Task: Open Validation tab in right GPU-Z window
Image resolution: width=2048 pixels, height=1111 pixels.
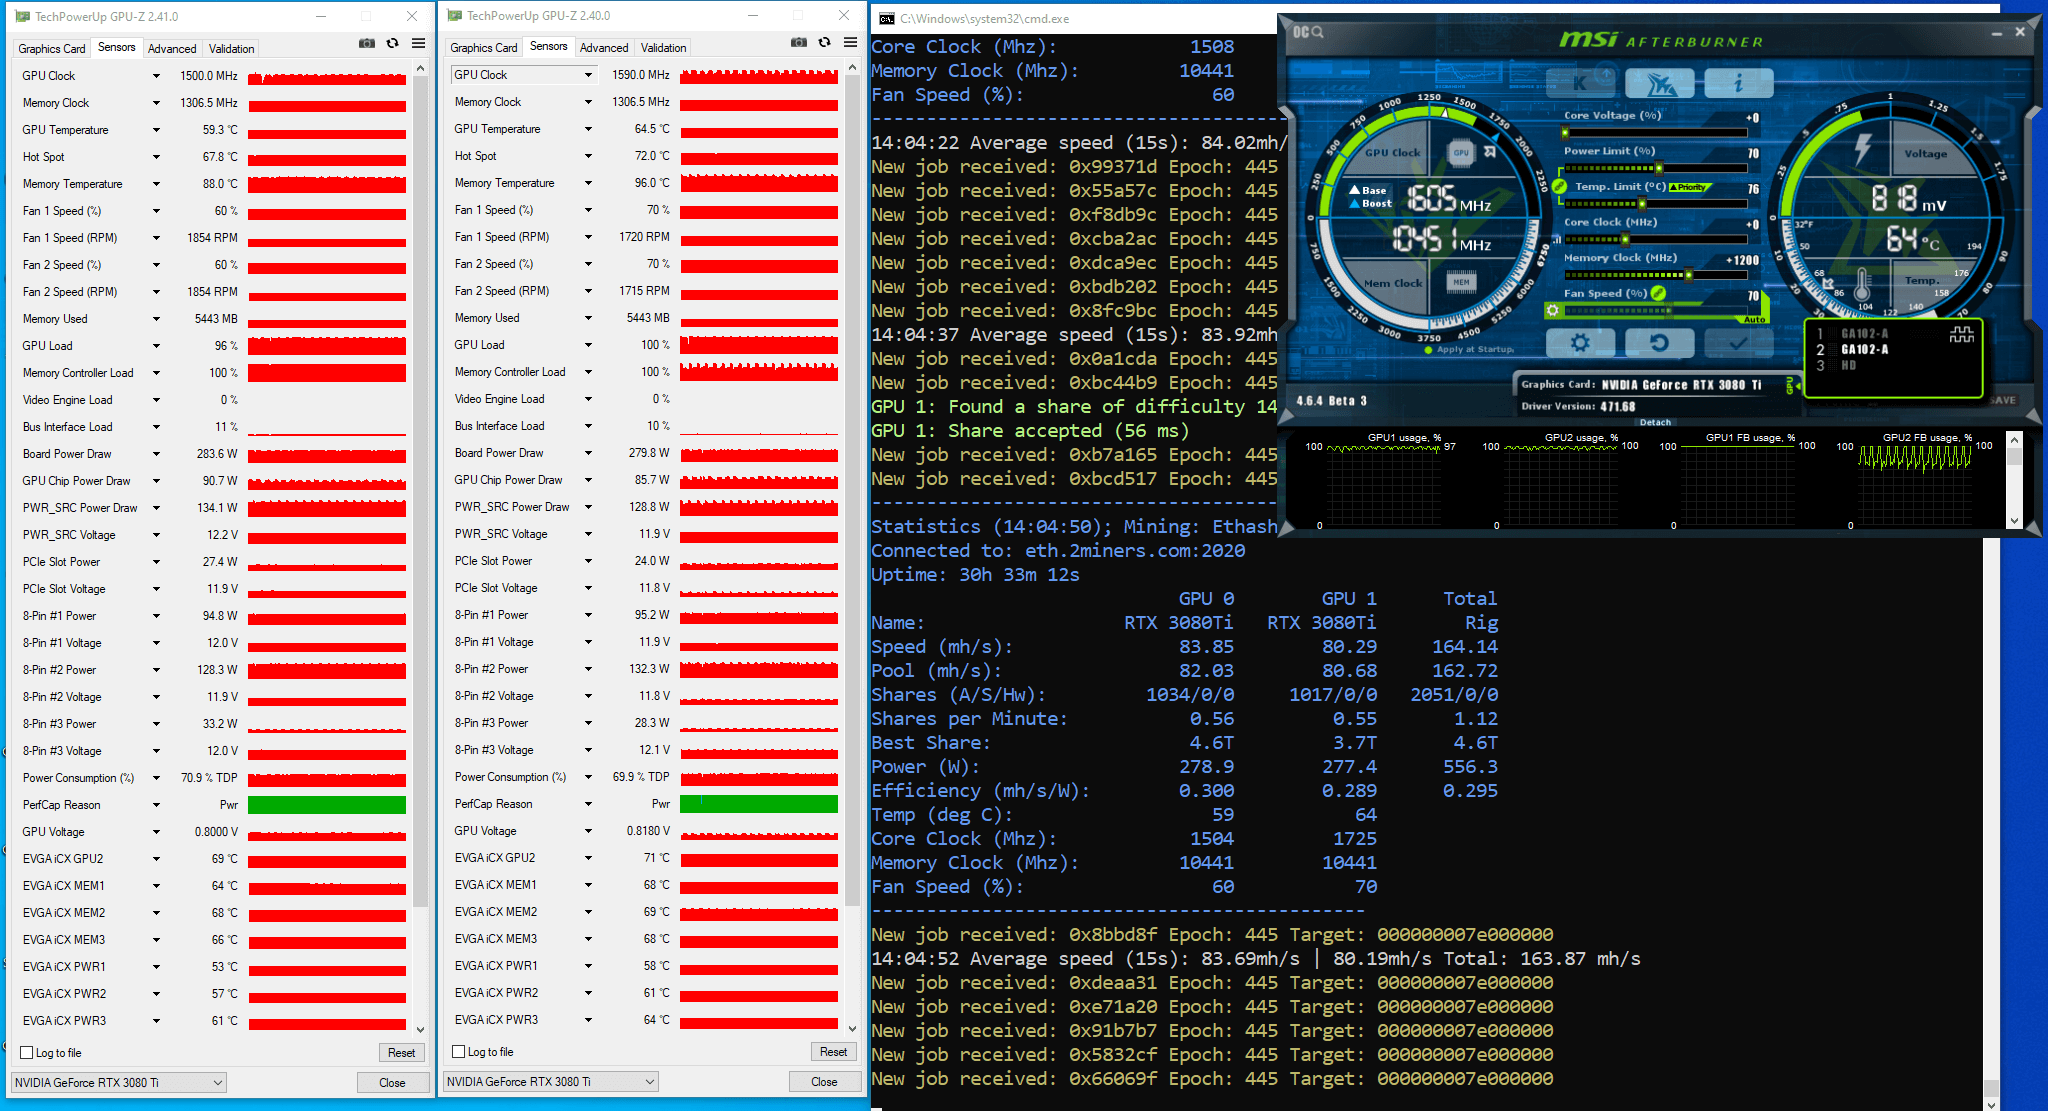Action: point(663,47)
